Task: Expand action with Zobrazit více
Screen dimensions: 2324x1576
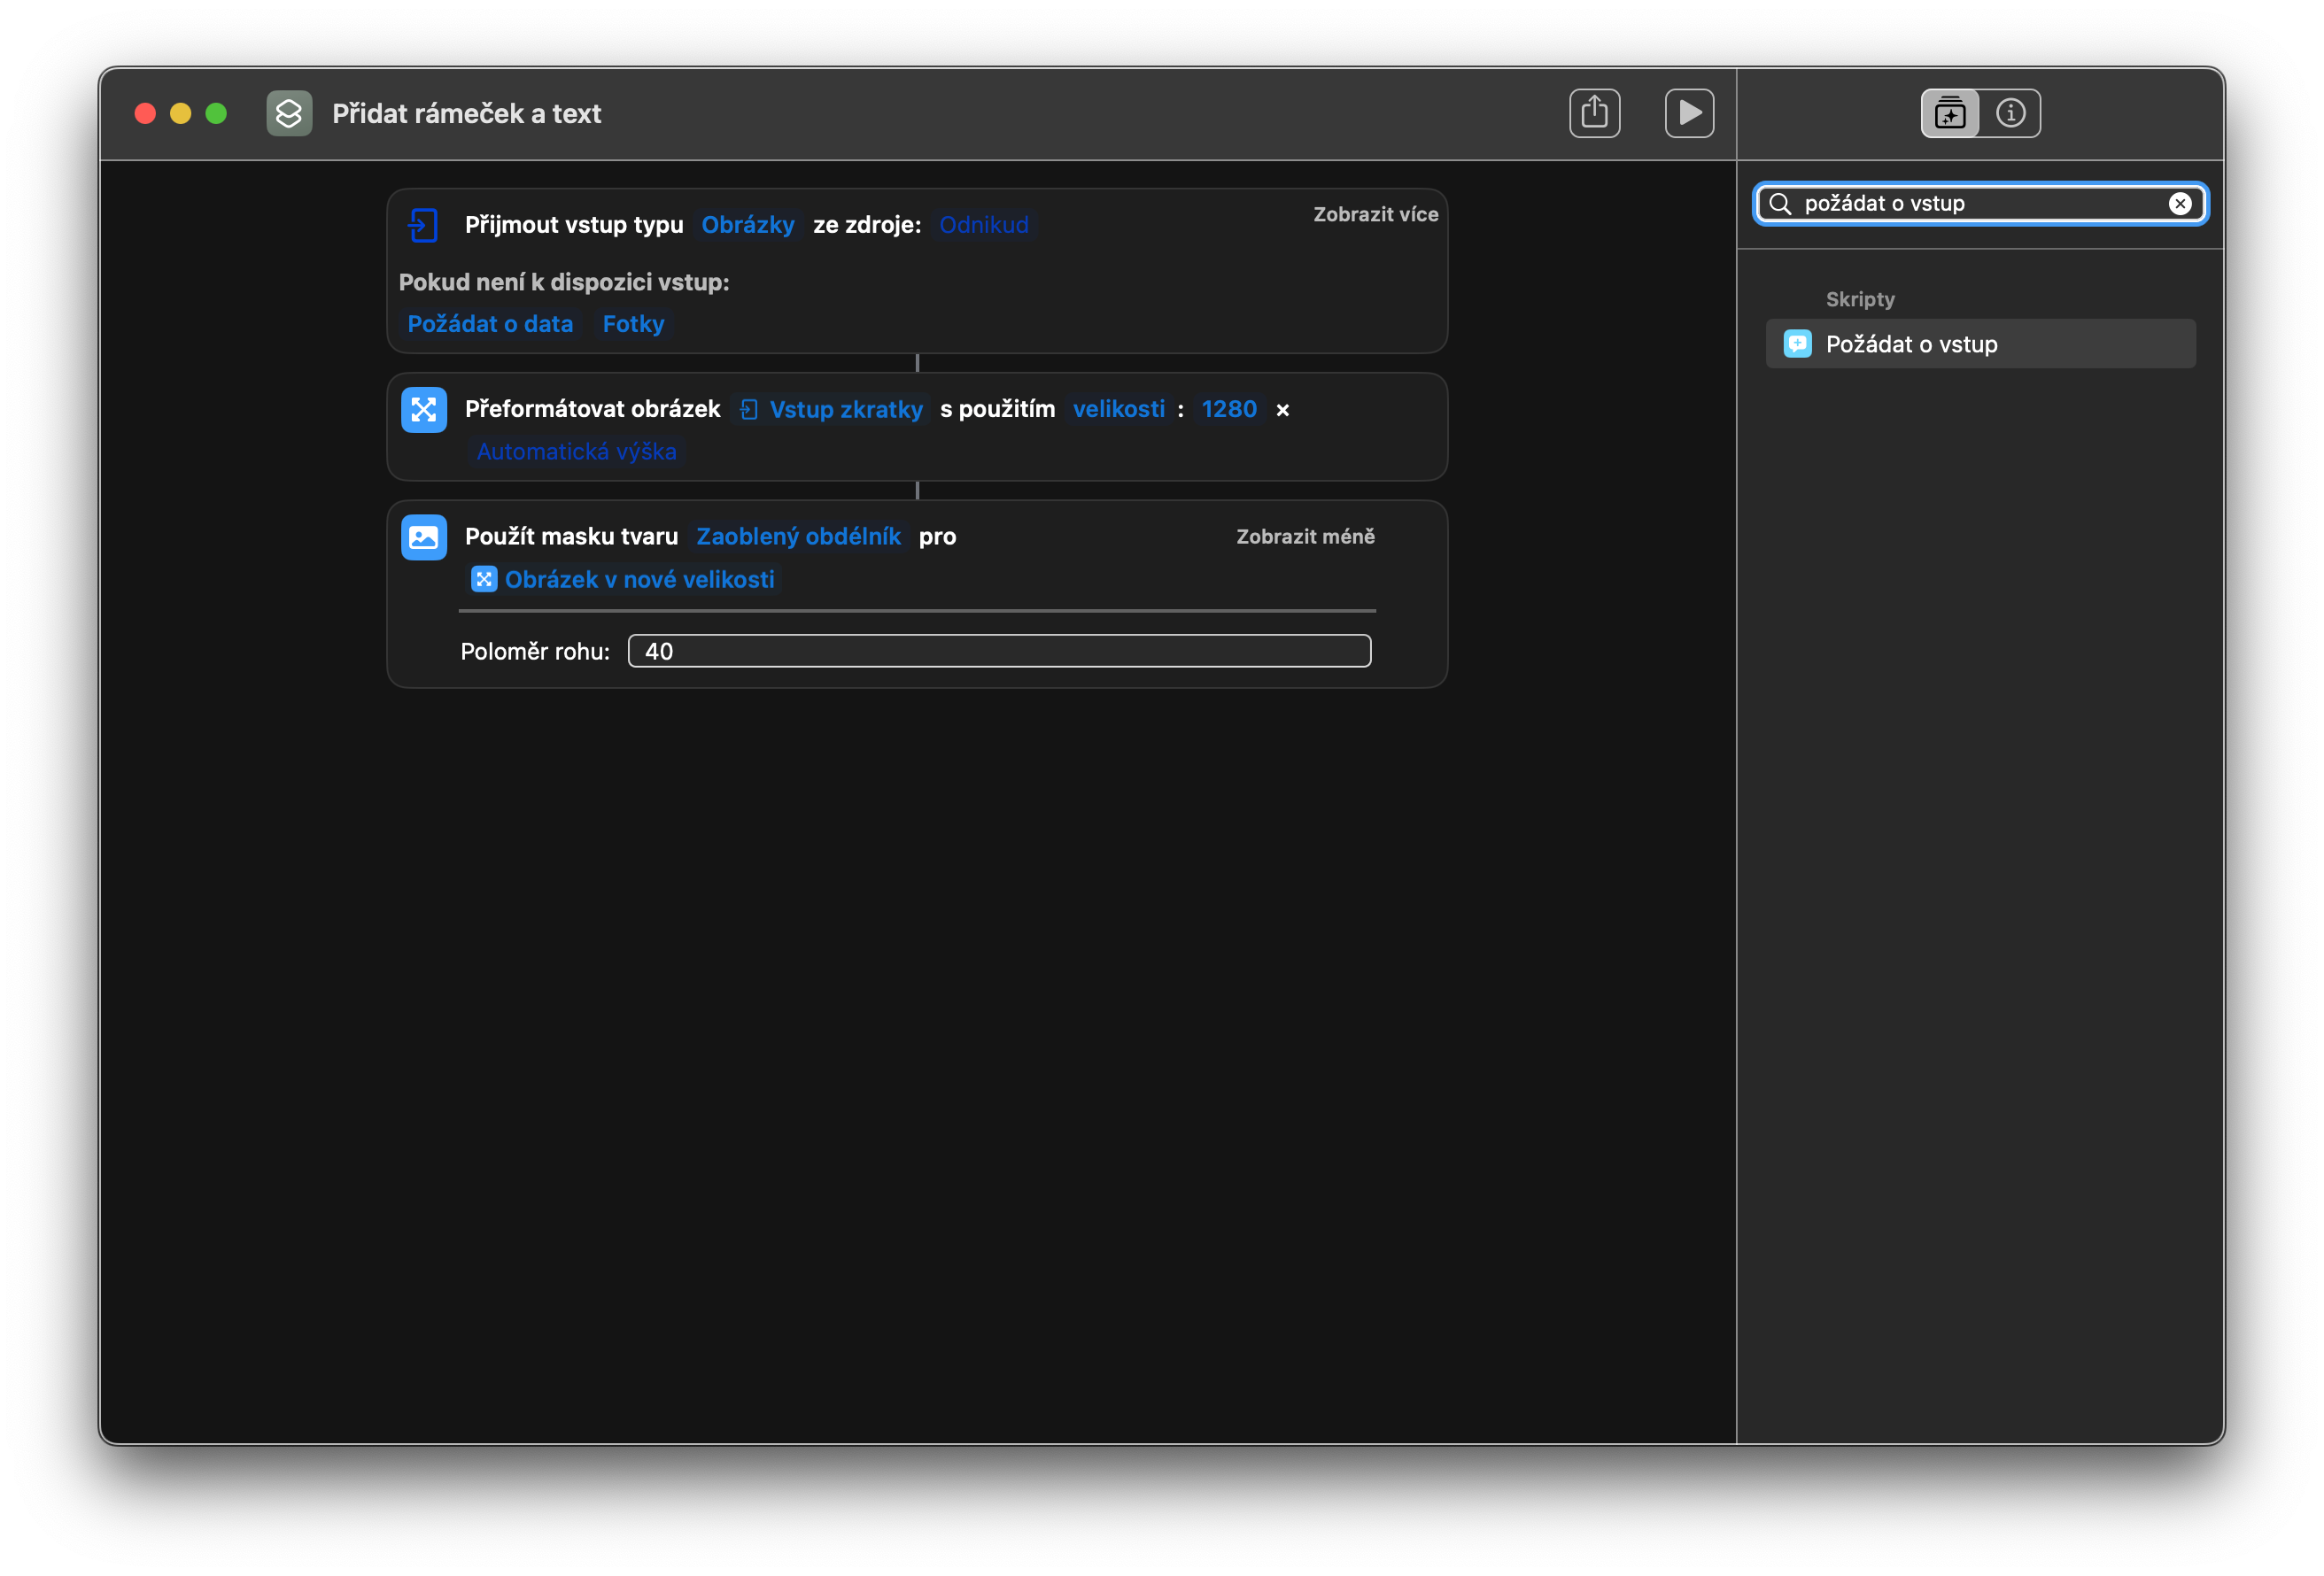Action: pyautogui.click(x=1375, y=214)
